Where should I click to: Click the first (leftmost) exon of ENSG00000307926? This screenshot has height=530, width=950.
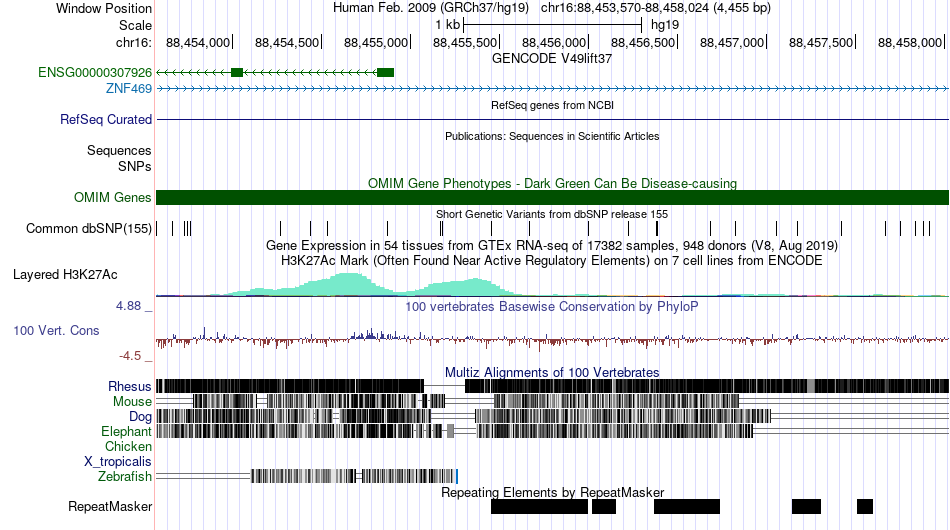pyautogui.click(x=237, y=73)
